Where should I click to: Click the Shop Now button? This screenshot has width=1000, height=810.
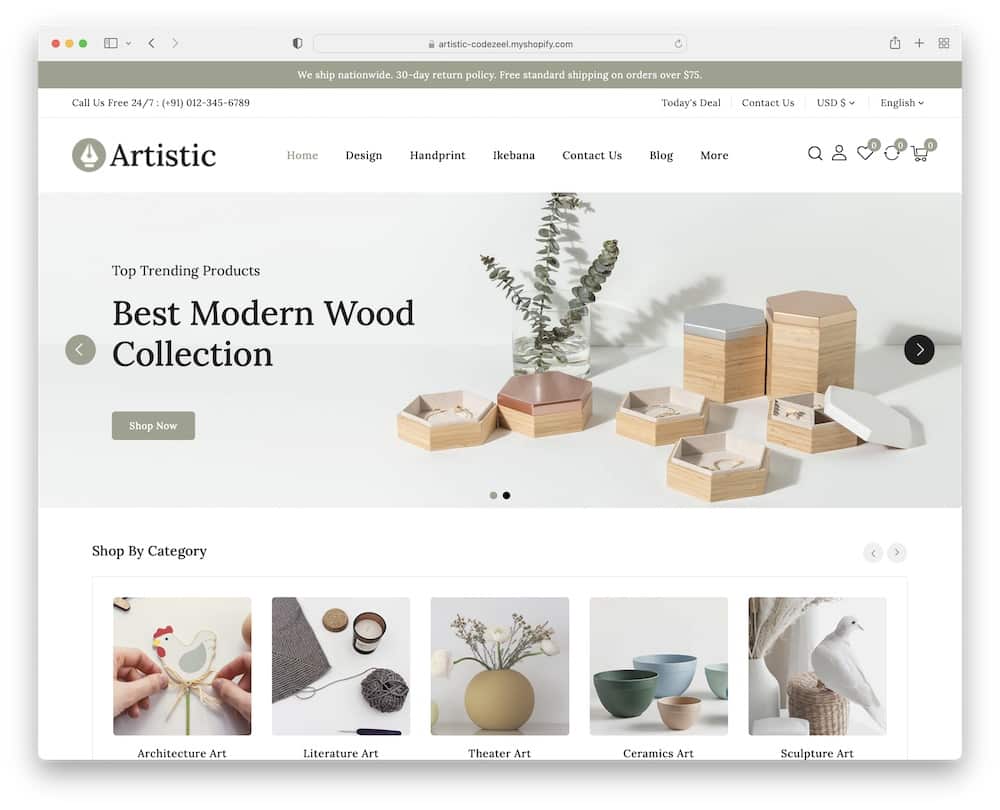[x=153, y=425]
